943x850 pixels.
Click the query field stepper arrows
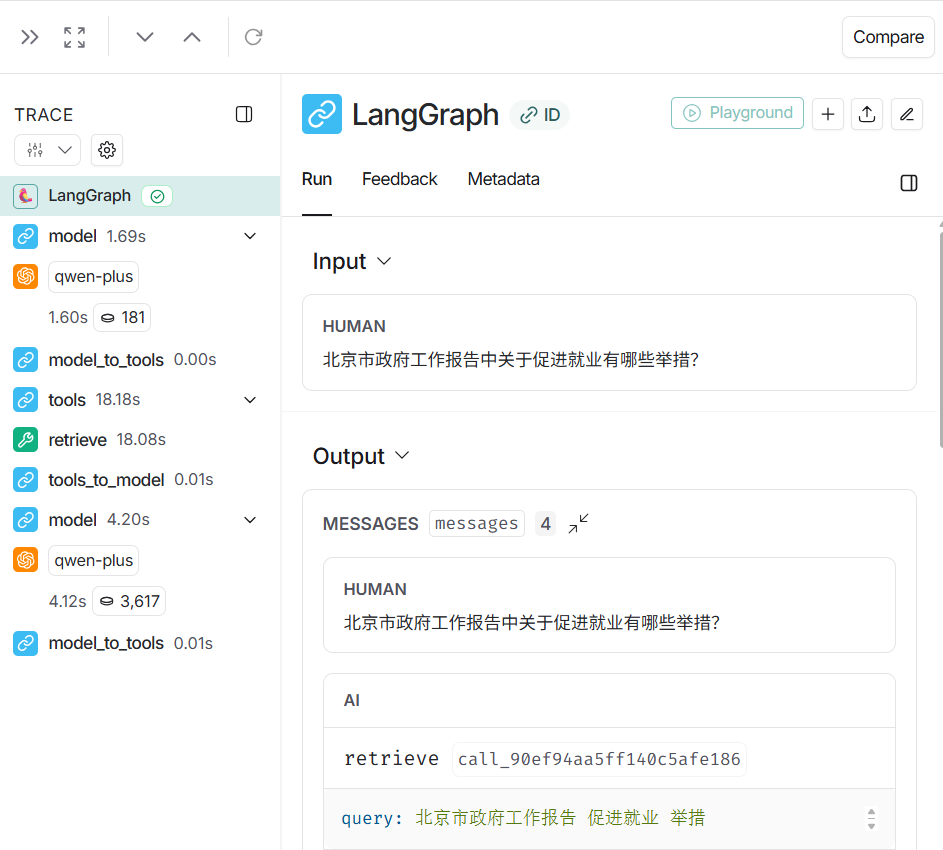click(871, 818)
